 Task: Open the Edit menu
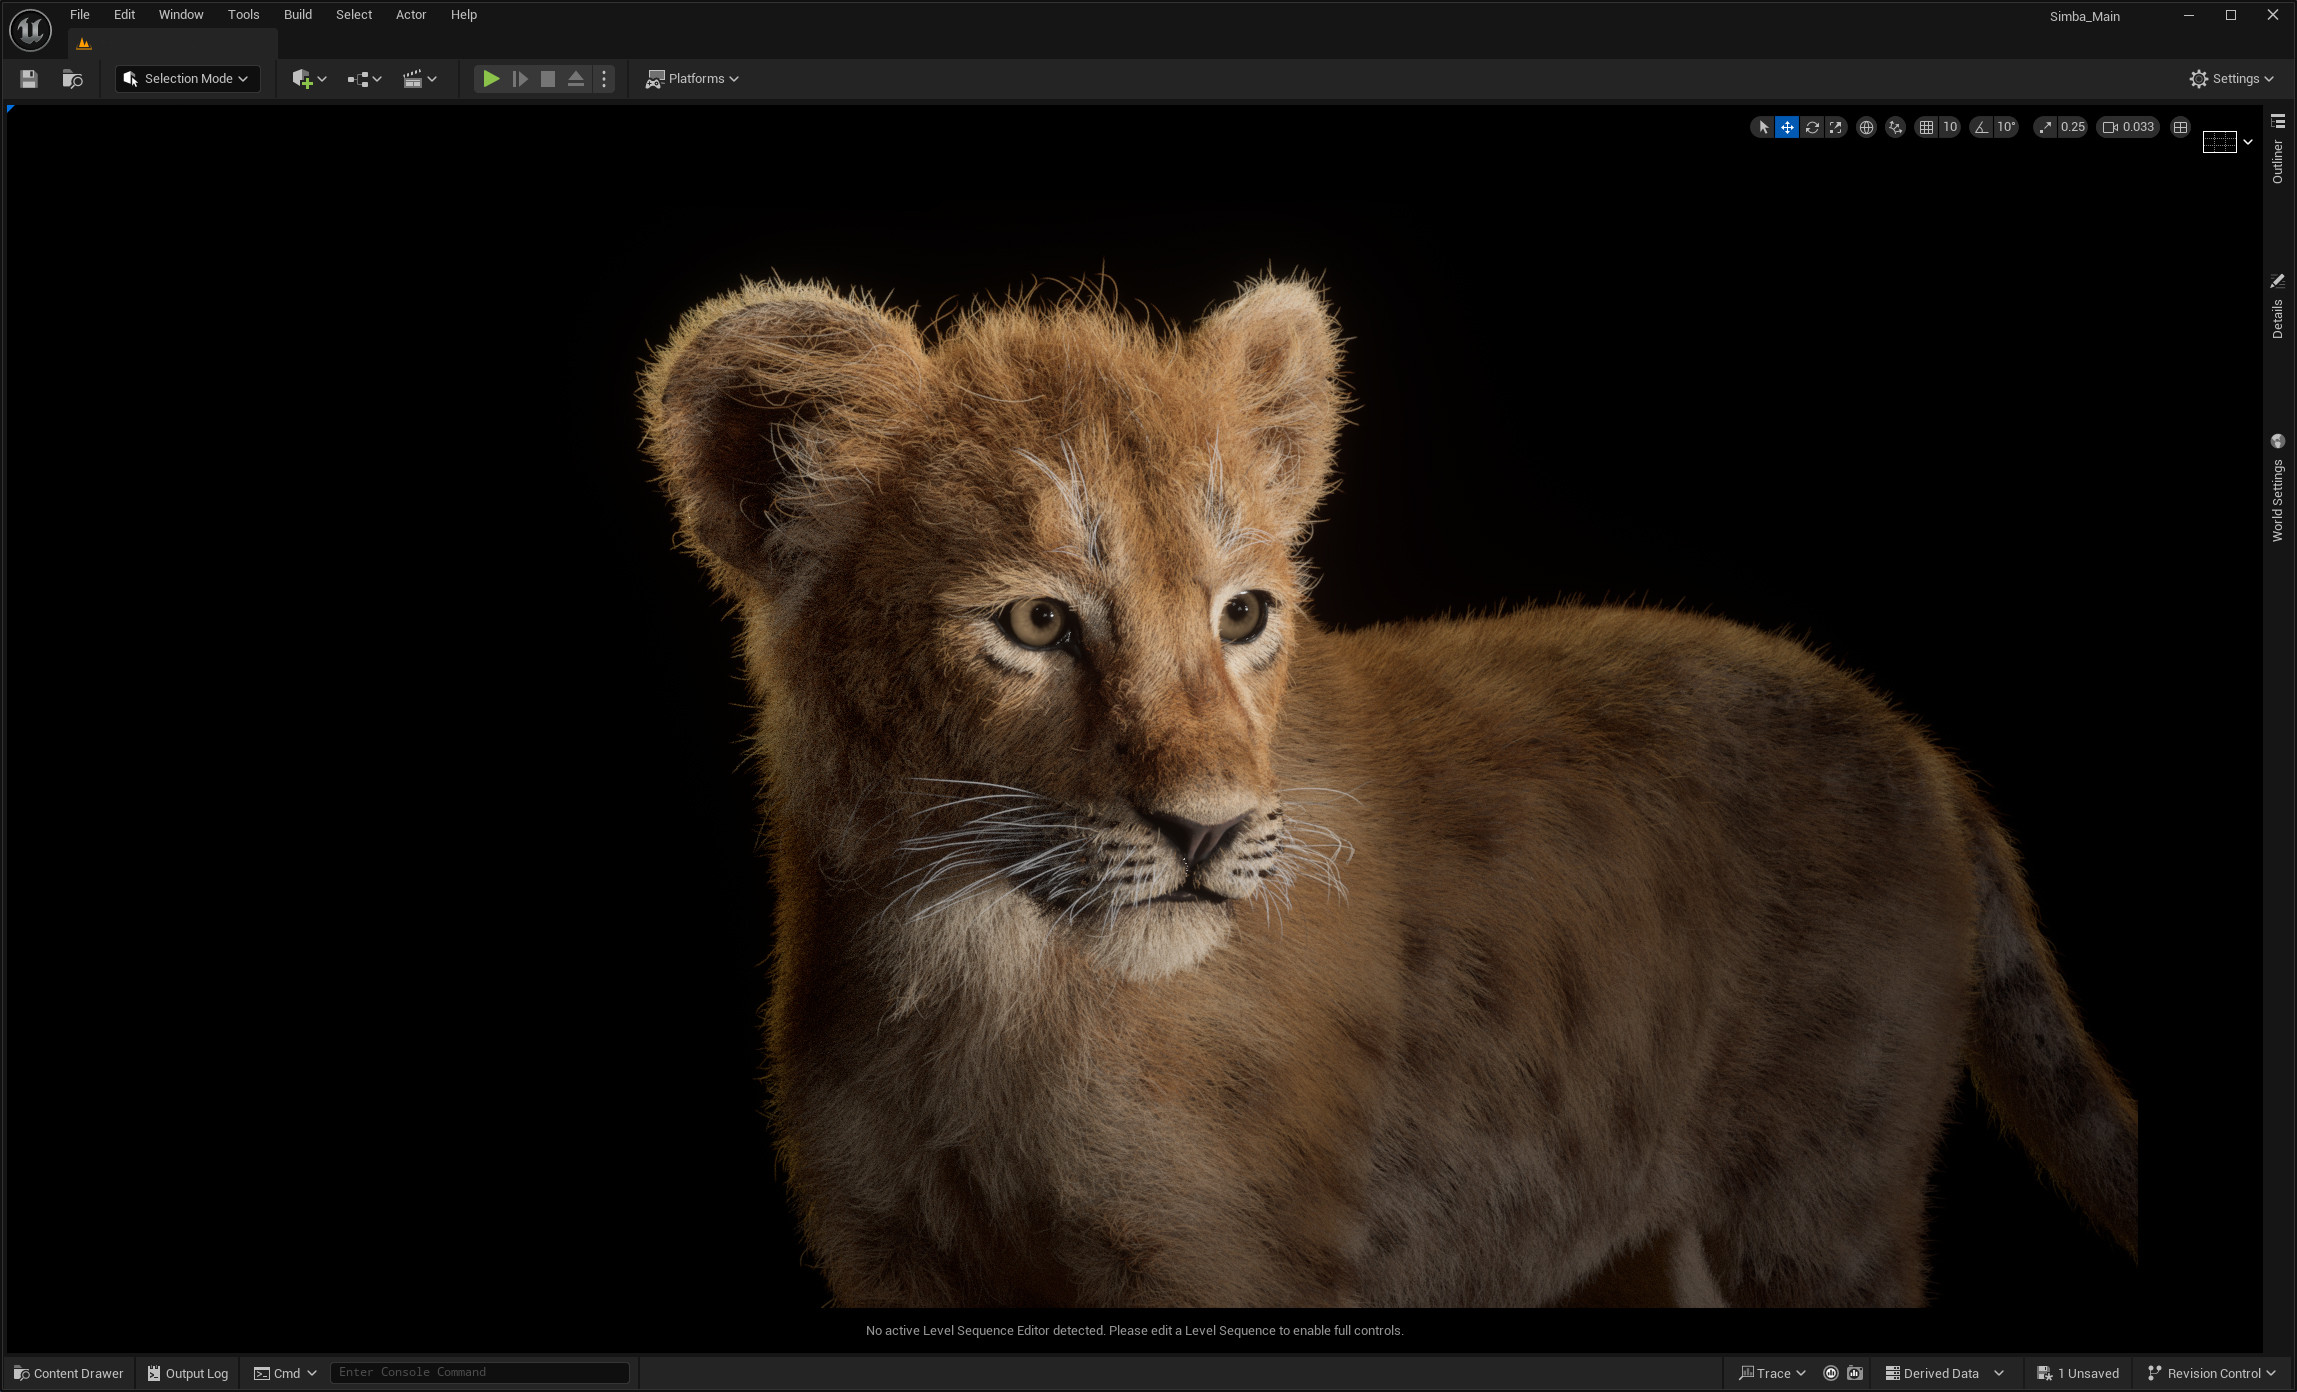[x=124, y=15]
